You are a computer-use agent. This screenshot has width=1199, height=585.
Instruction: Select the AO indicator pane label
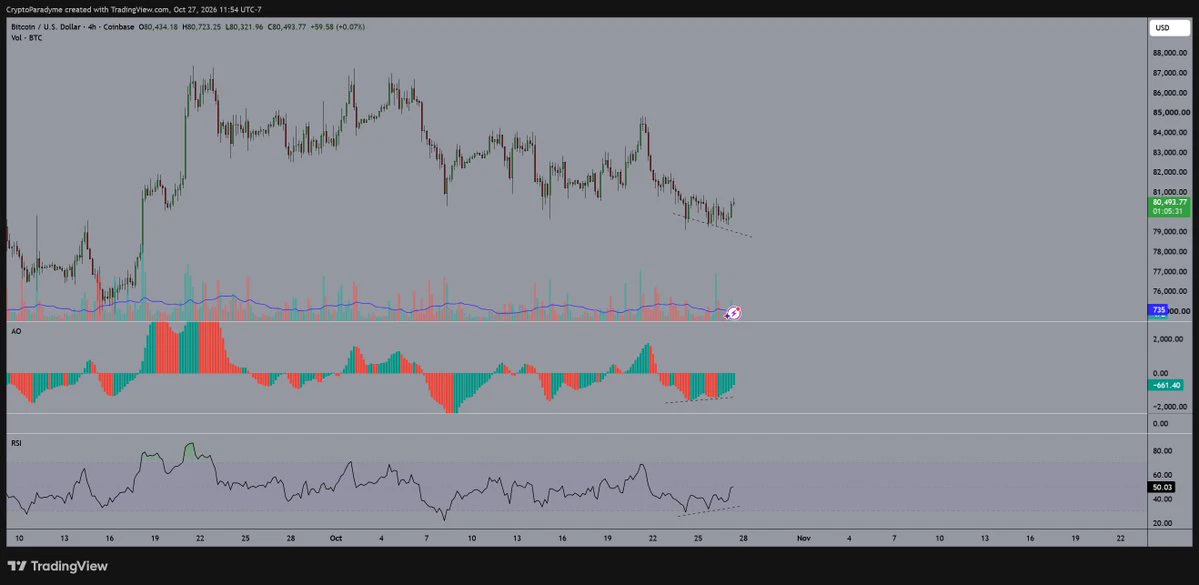click(x=15, y=331)
